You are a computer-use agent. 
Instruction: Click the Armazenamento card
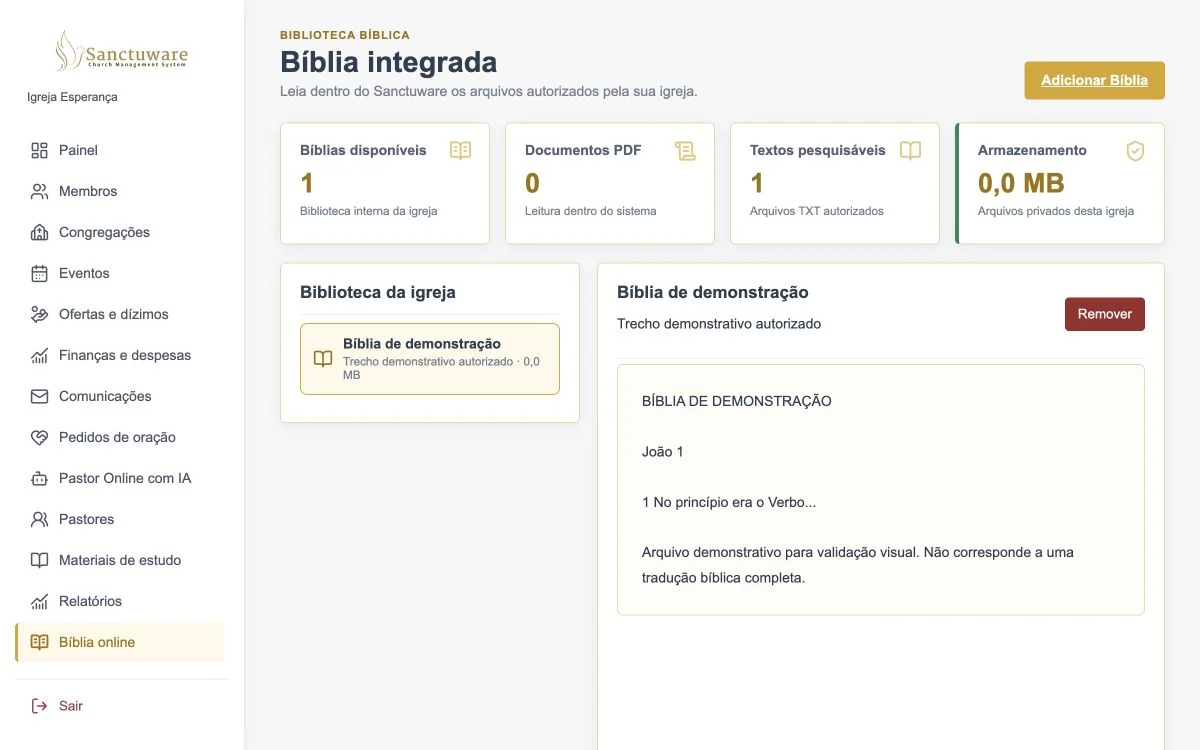[x=1060, y=183]
